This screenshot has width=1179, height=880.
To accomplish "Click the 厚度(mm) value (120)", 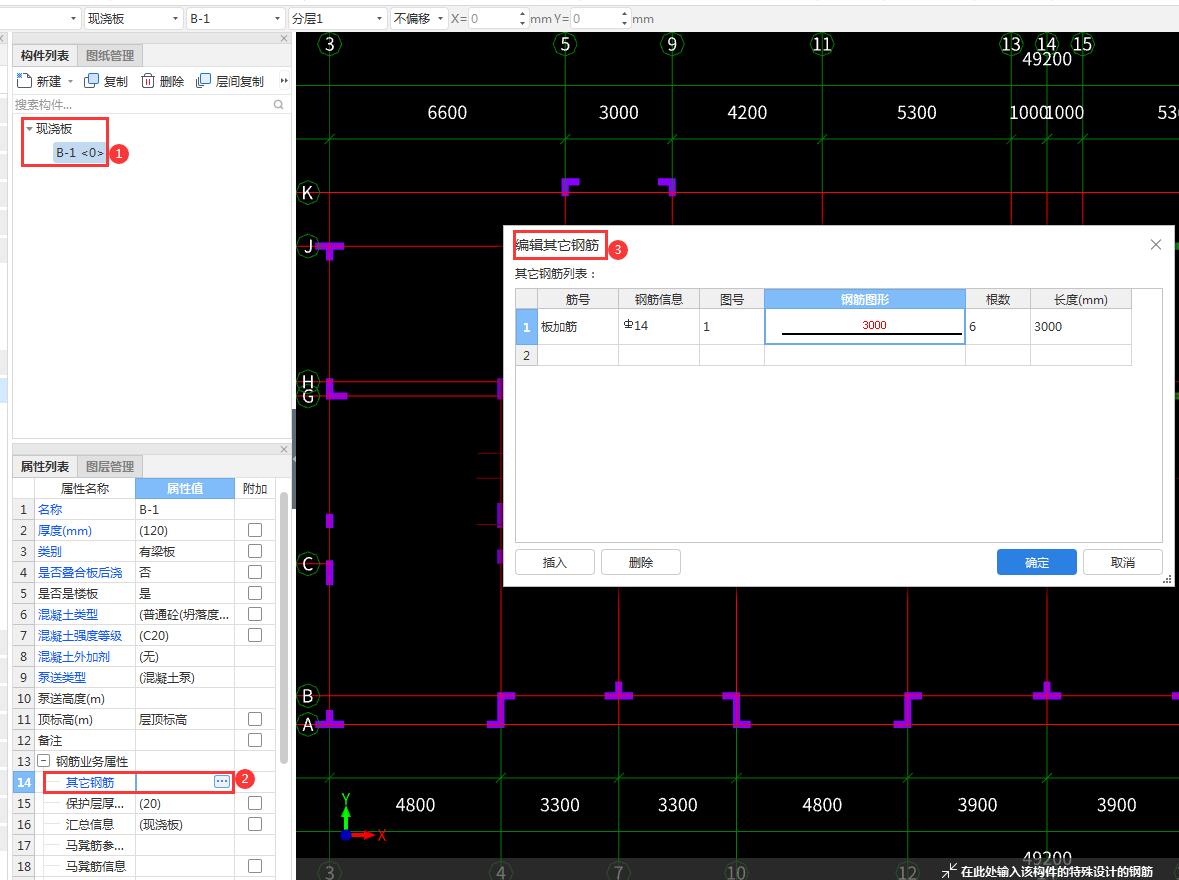I will point(185,530).
